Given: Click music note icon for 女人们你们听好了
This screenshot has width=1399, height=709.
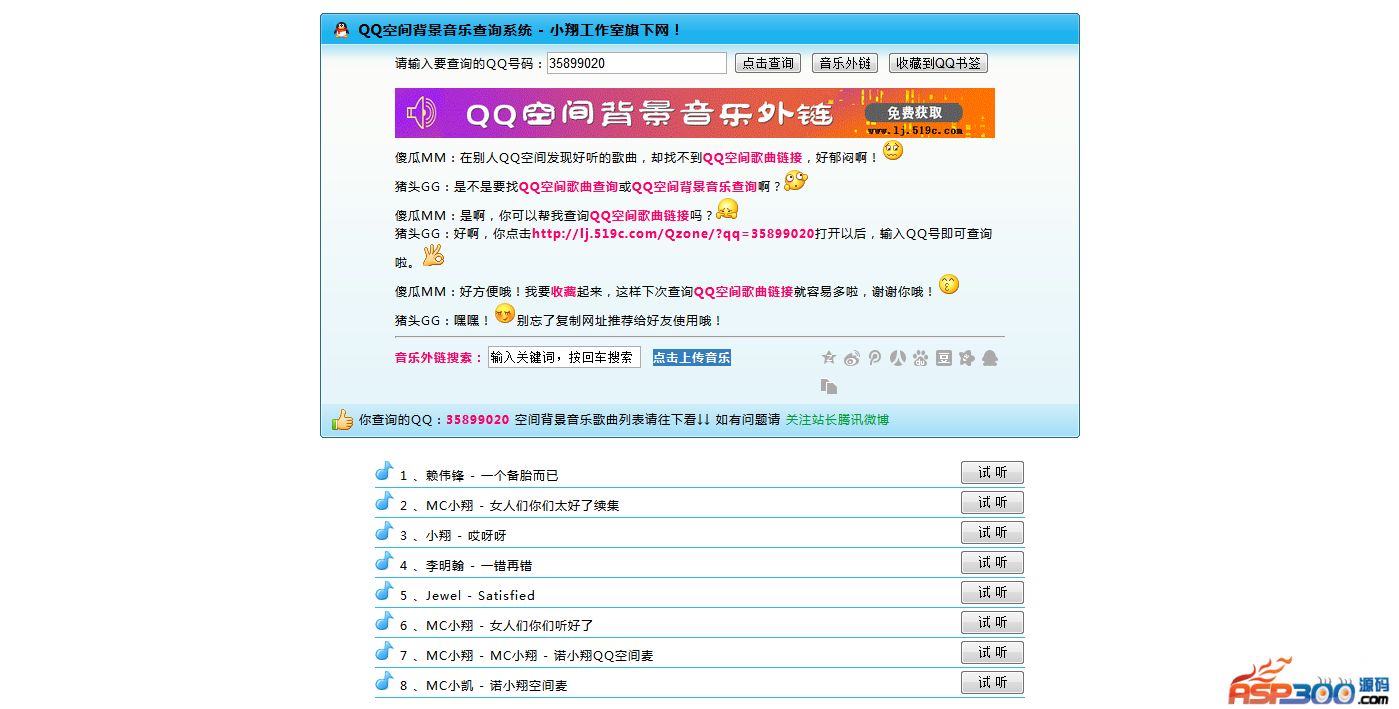Looking at the screenshot, I should pyautogui.click(x=384, y=621).
